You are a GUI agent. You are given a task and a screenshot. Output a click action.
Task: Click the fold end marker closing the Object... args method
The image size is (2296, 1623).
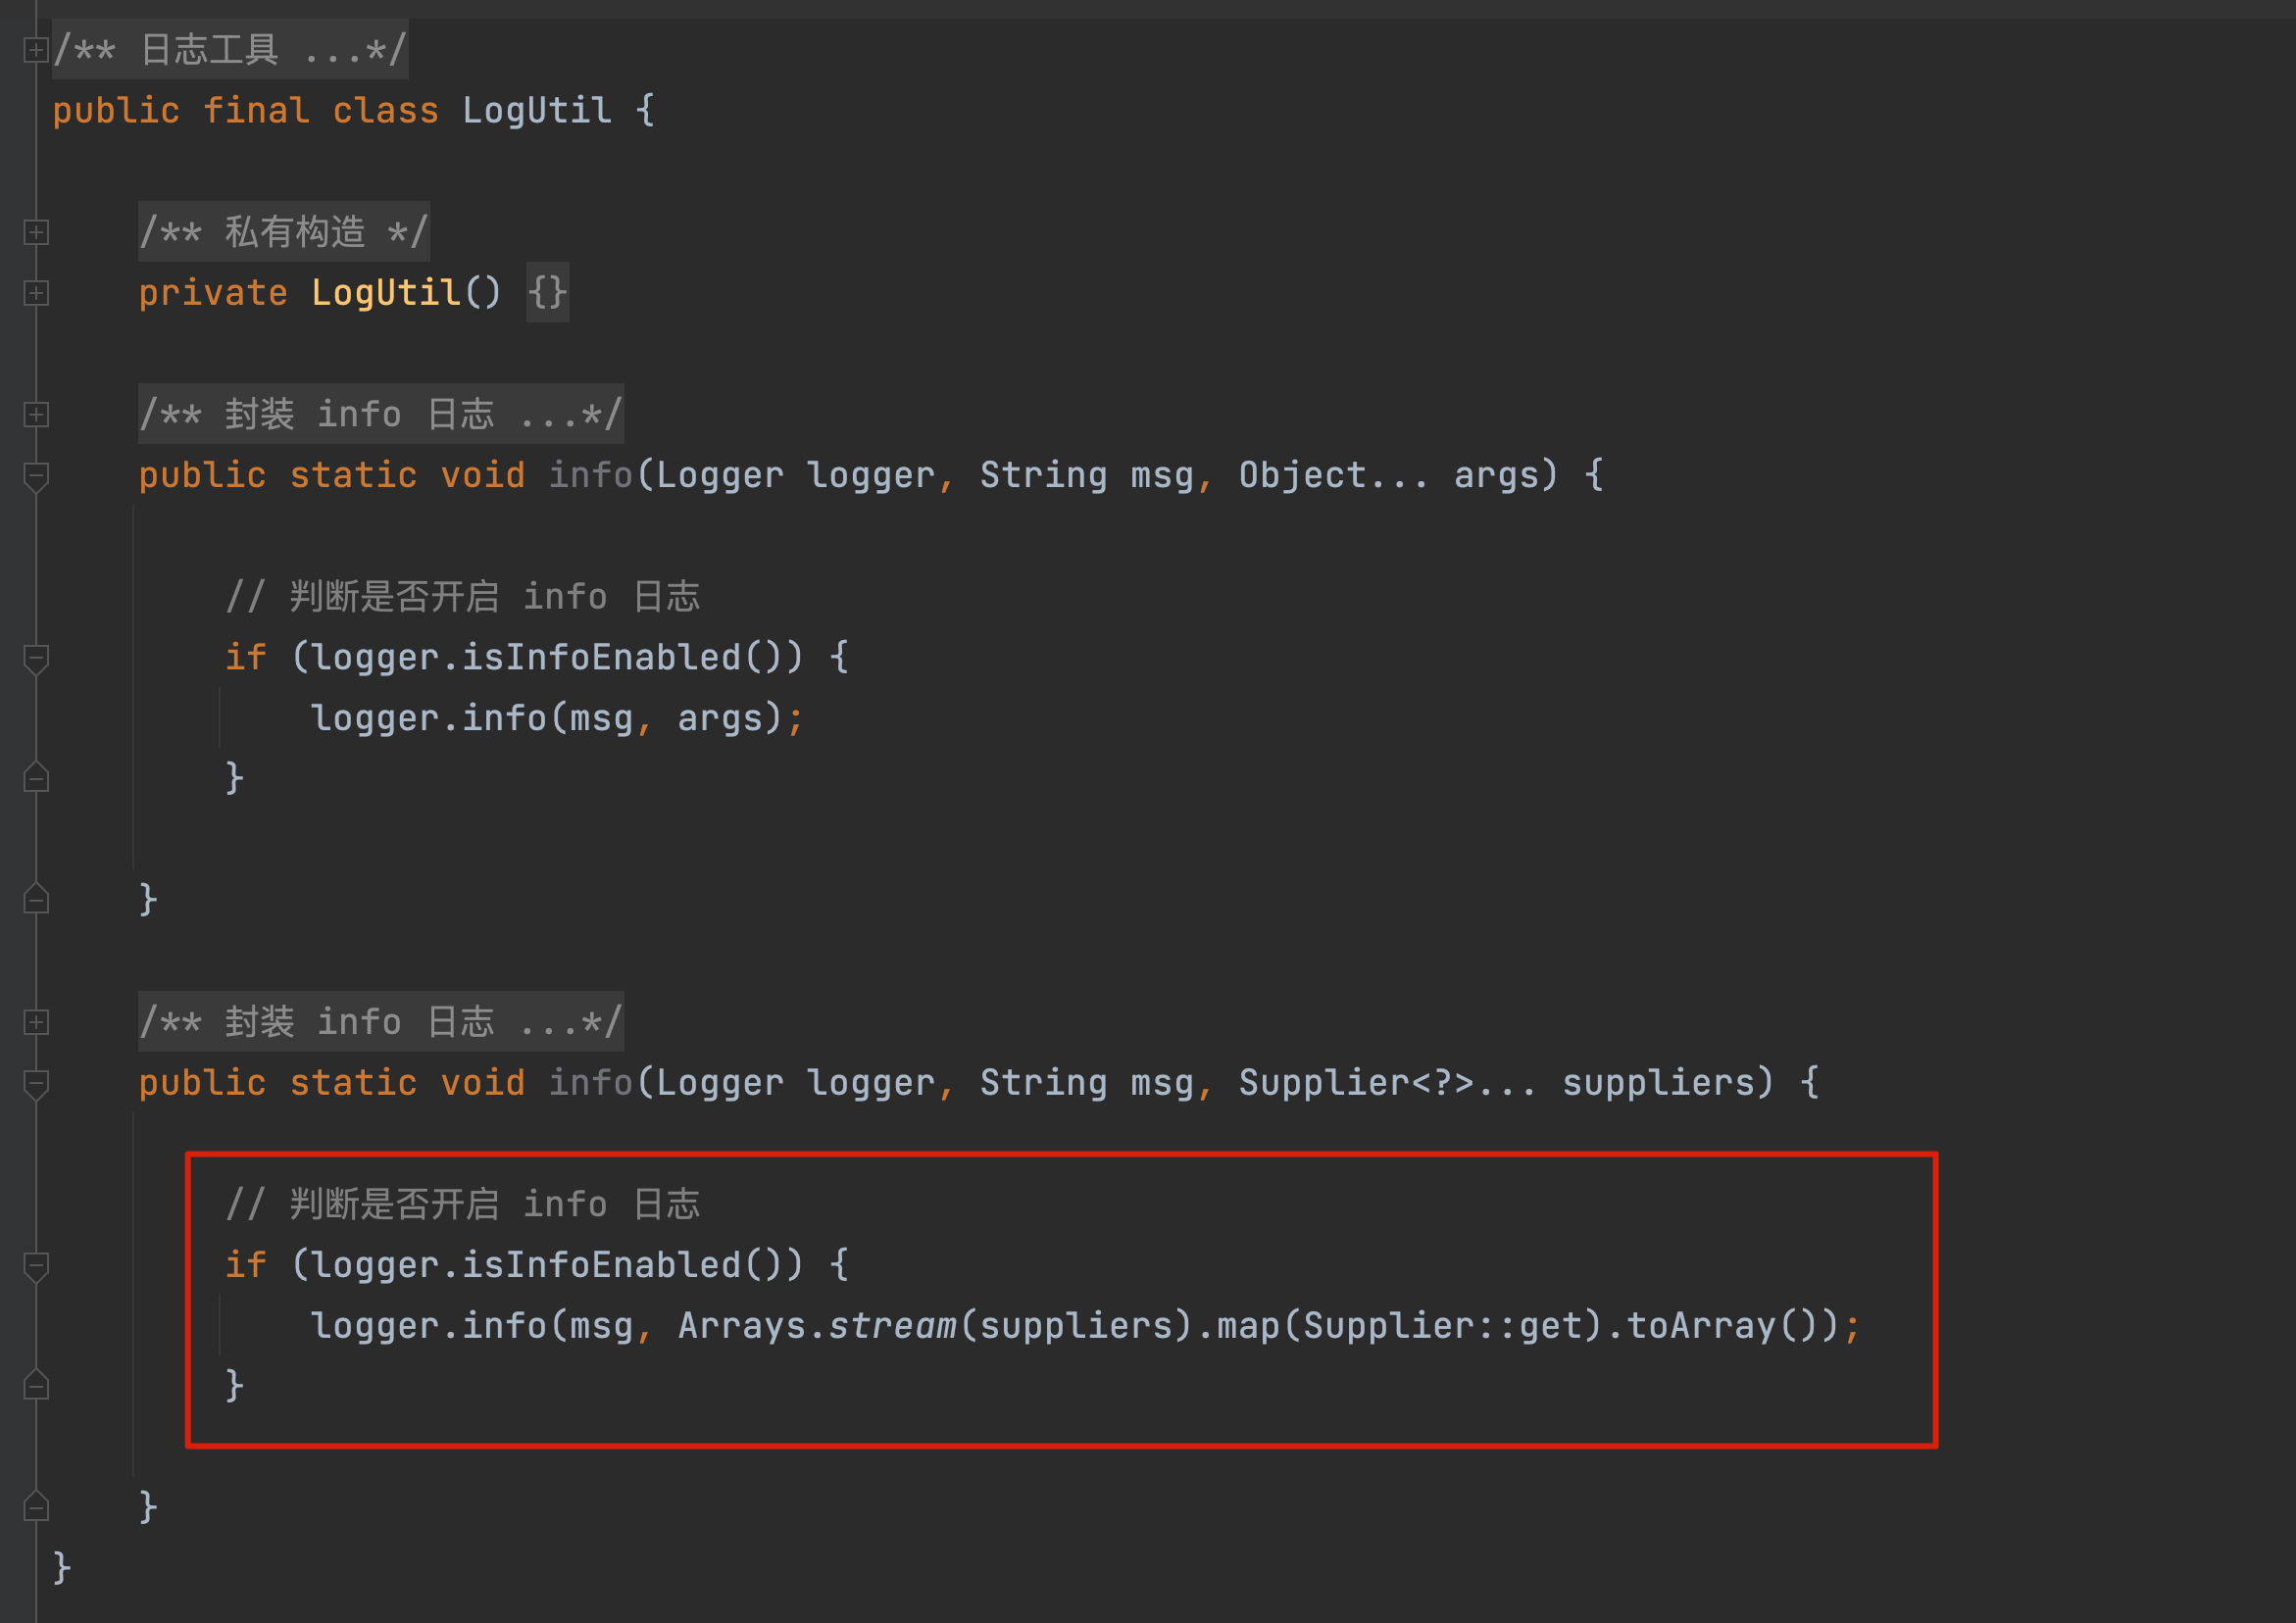coord(36,899)
